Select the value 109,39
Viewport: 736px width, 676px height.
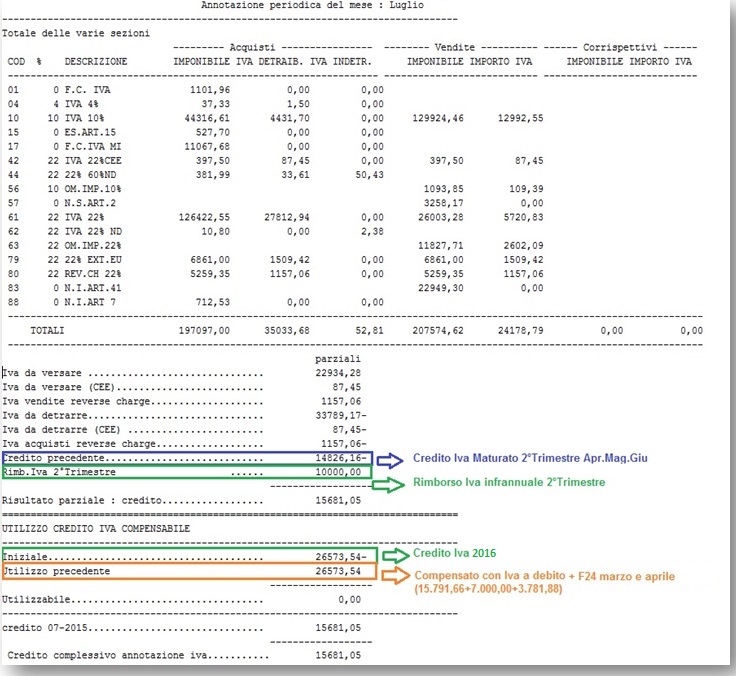(526, 189)
